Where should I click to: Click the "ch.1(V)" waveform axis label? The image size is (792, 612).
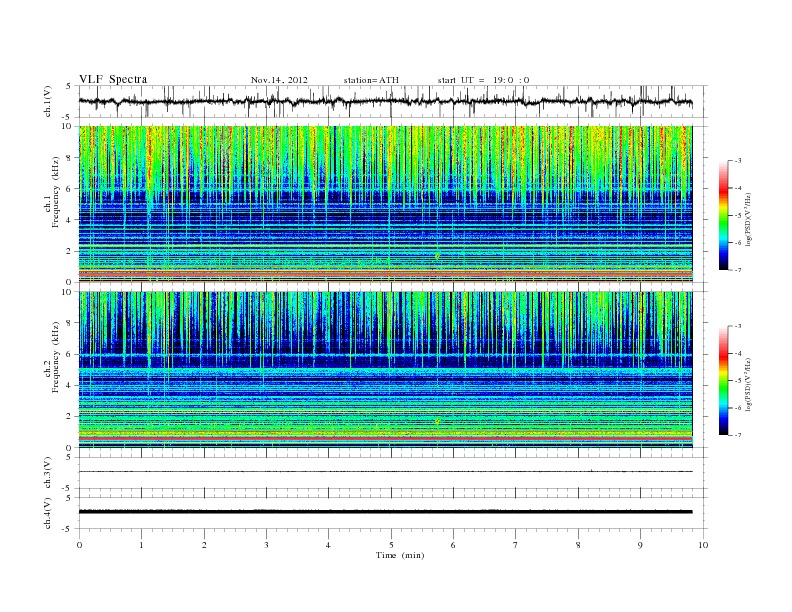pos(48,101)
